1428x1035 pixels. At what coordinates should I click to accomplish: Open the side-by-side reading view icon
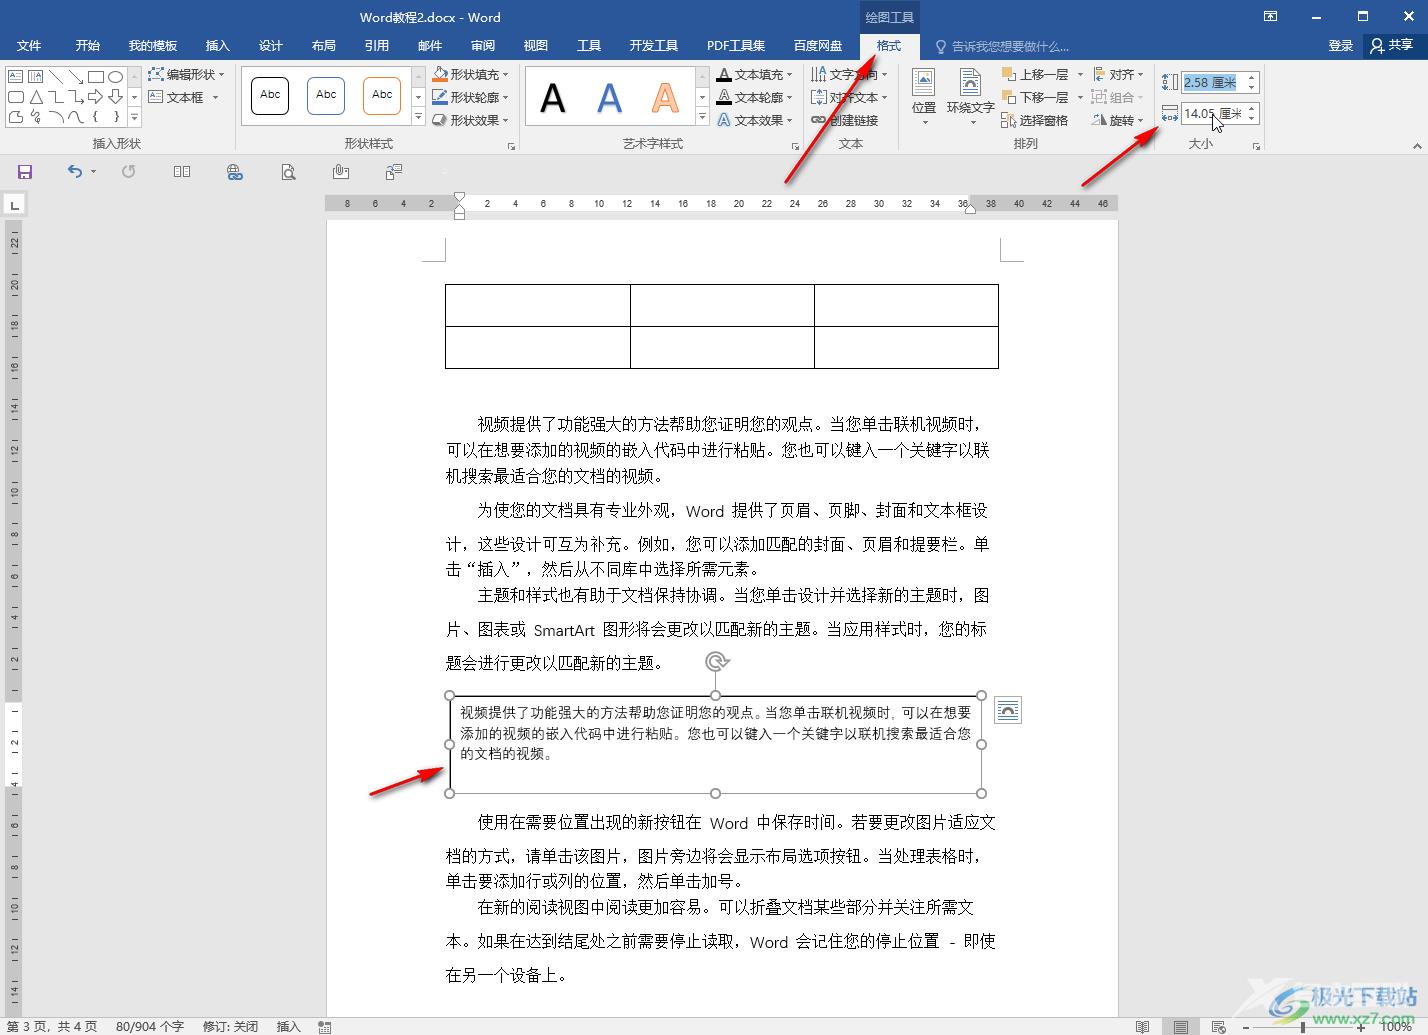click(181, 172)
